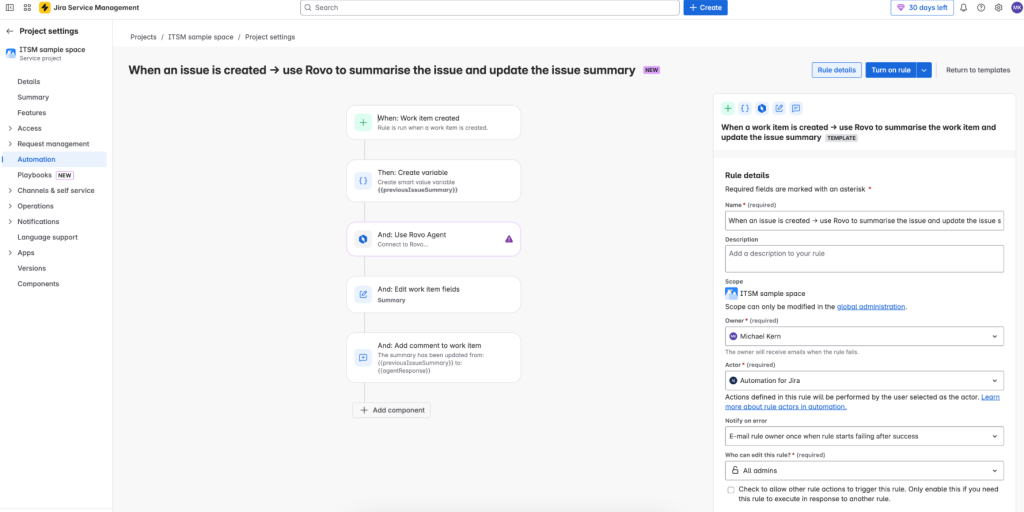
Task: Click Projects breadcrumb
Action: tap(143, 37)
